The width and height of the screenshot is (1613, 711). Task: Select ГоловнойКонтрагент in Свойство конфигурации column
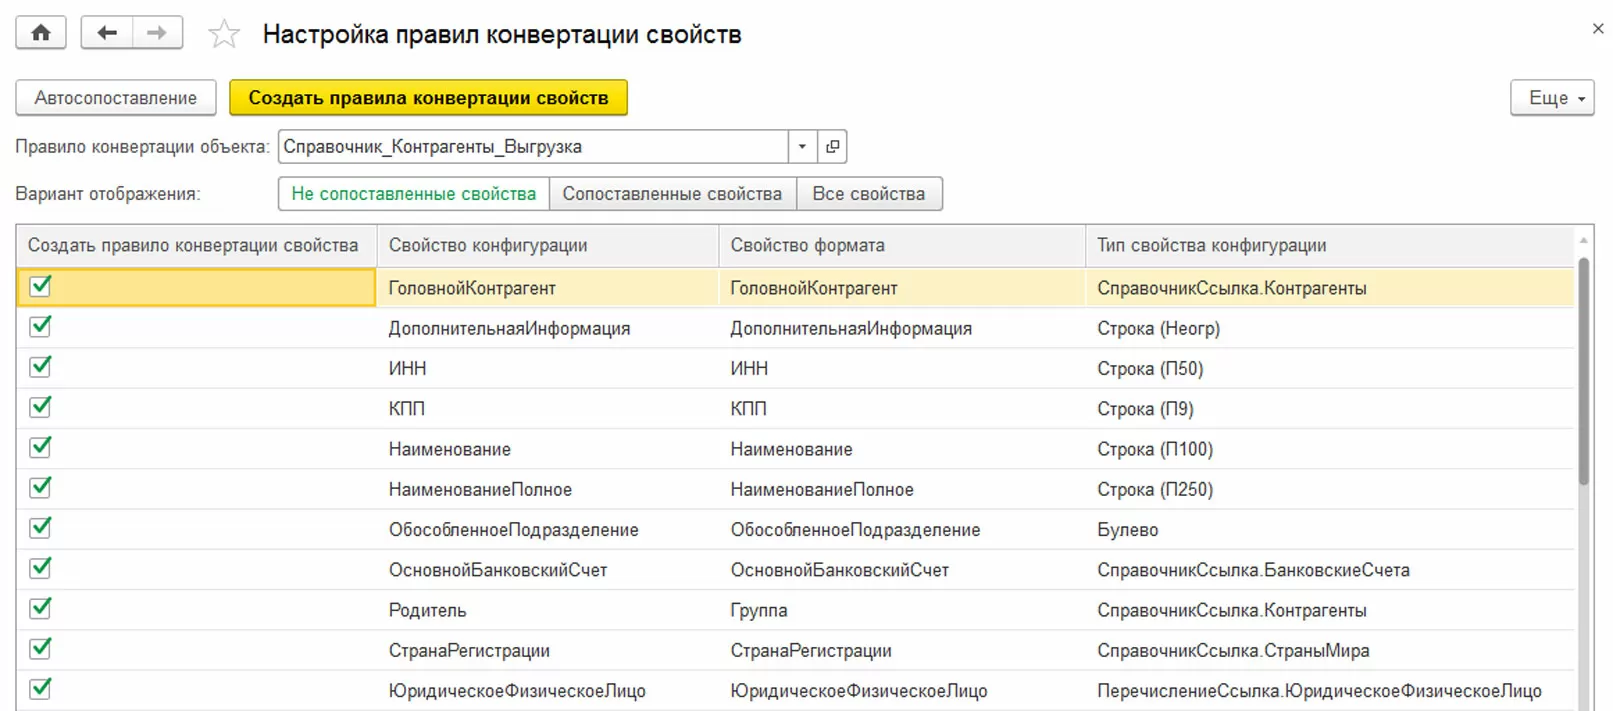pos(548,288)
